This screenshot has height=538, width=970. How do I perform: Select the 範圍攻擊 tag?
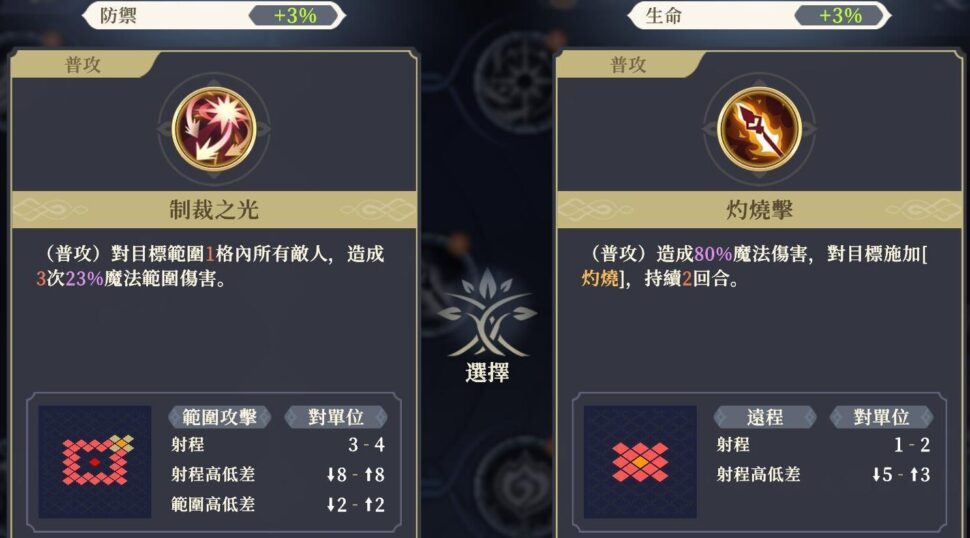(220, 417)
